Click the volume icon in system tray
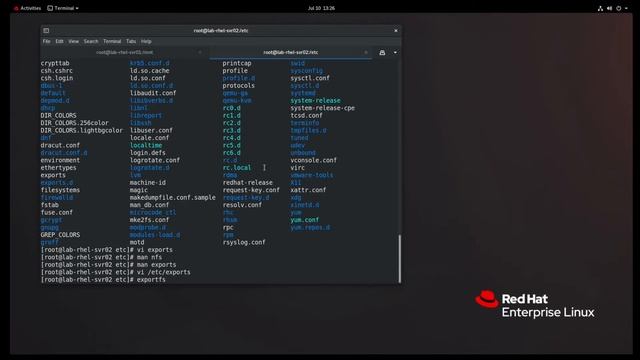 tap(609, 8)
